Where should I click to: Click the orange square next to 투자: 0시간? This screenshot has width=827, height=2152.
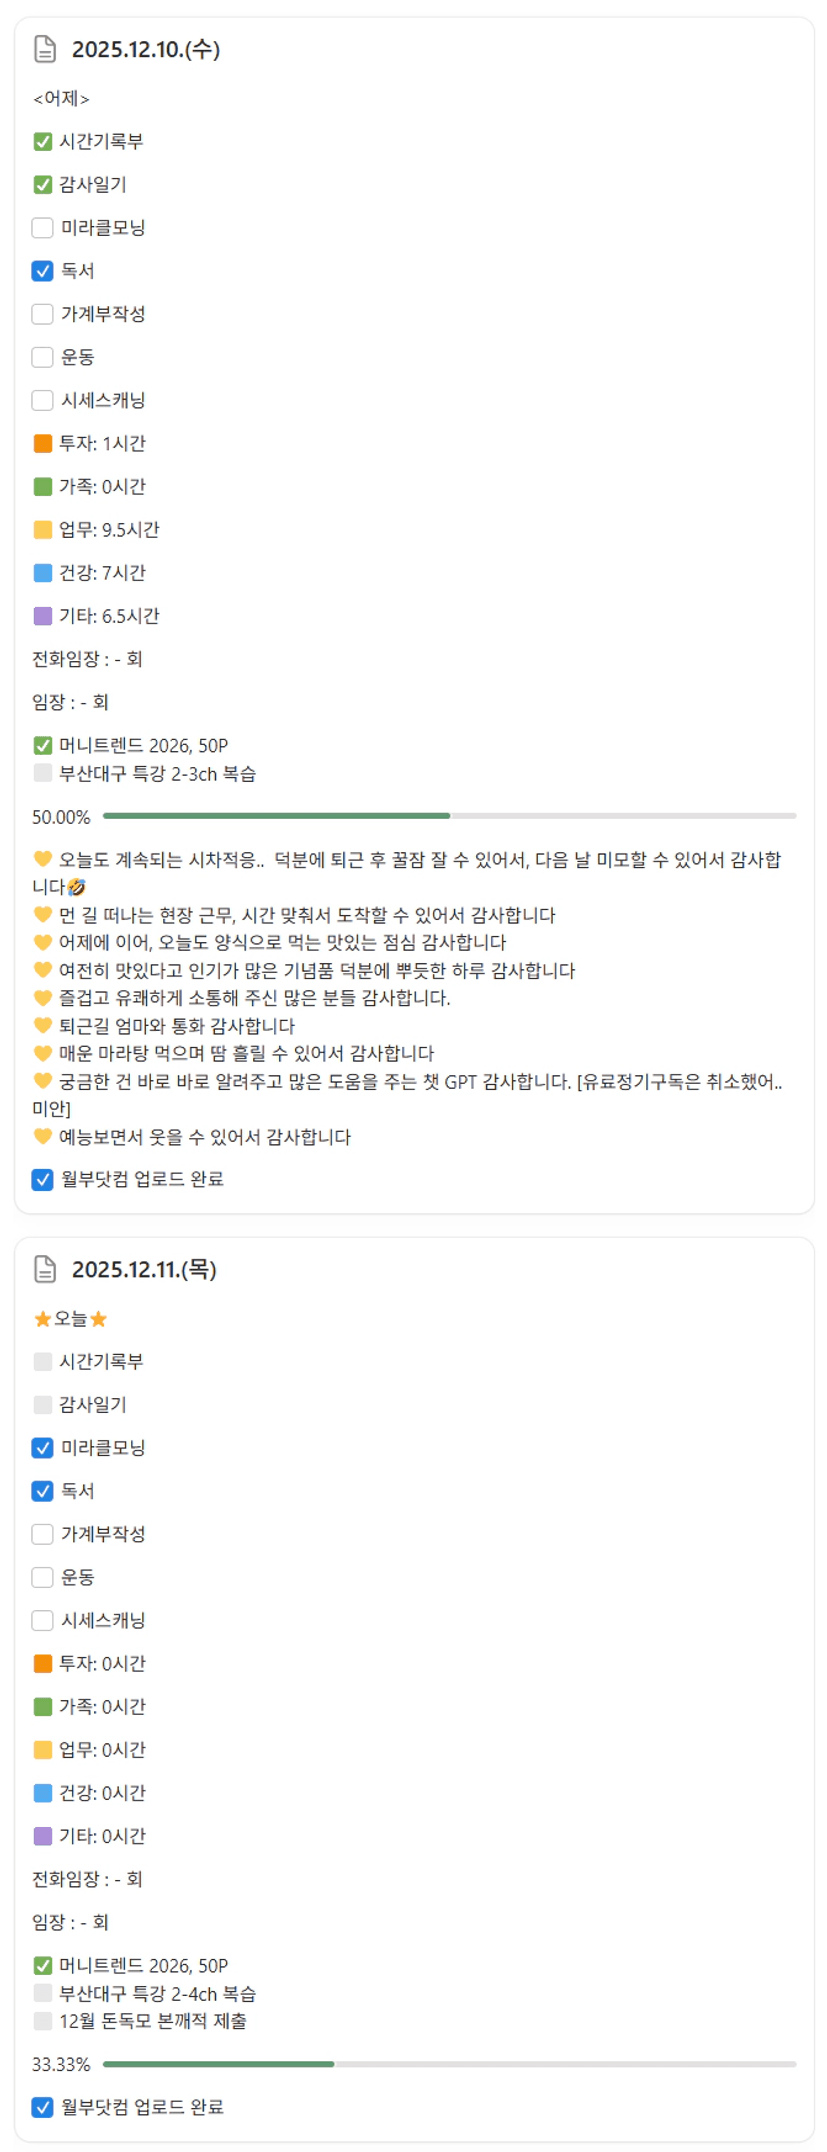coord(43,1663)
